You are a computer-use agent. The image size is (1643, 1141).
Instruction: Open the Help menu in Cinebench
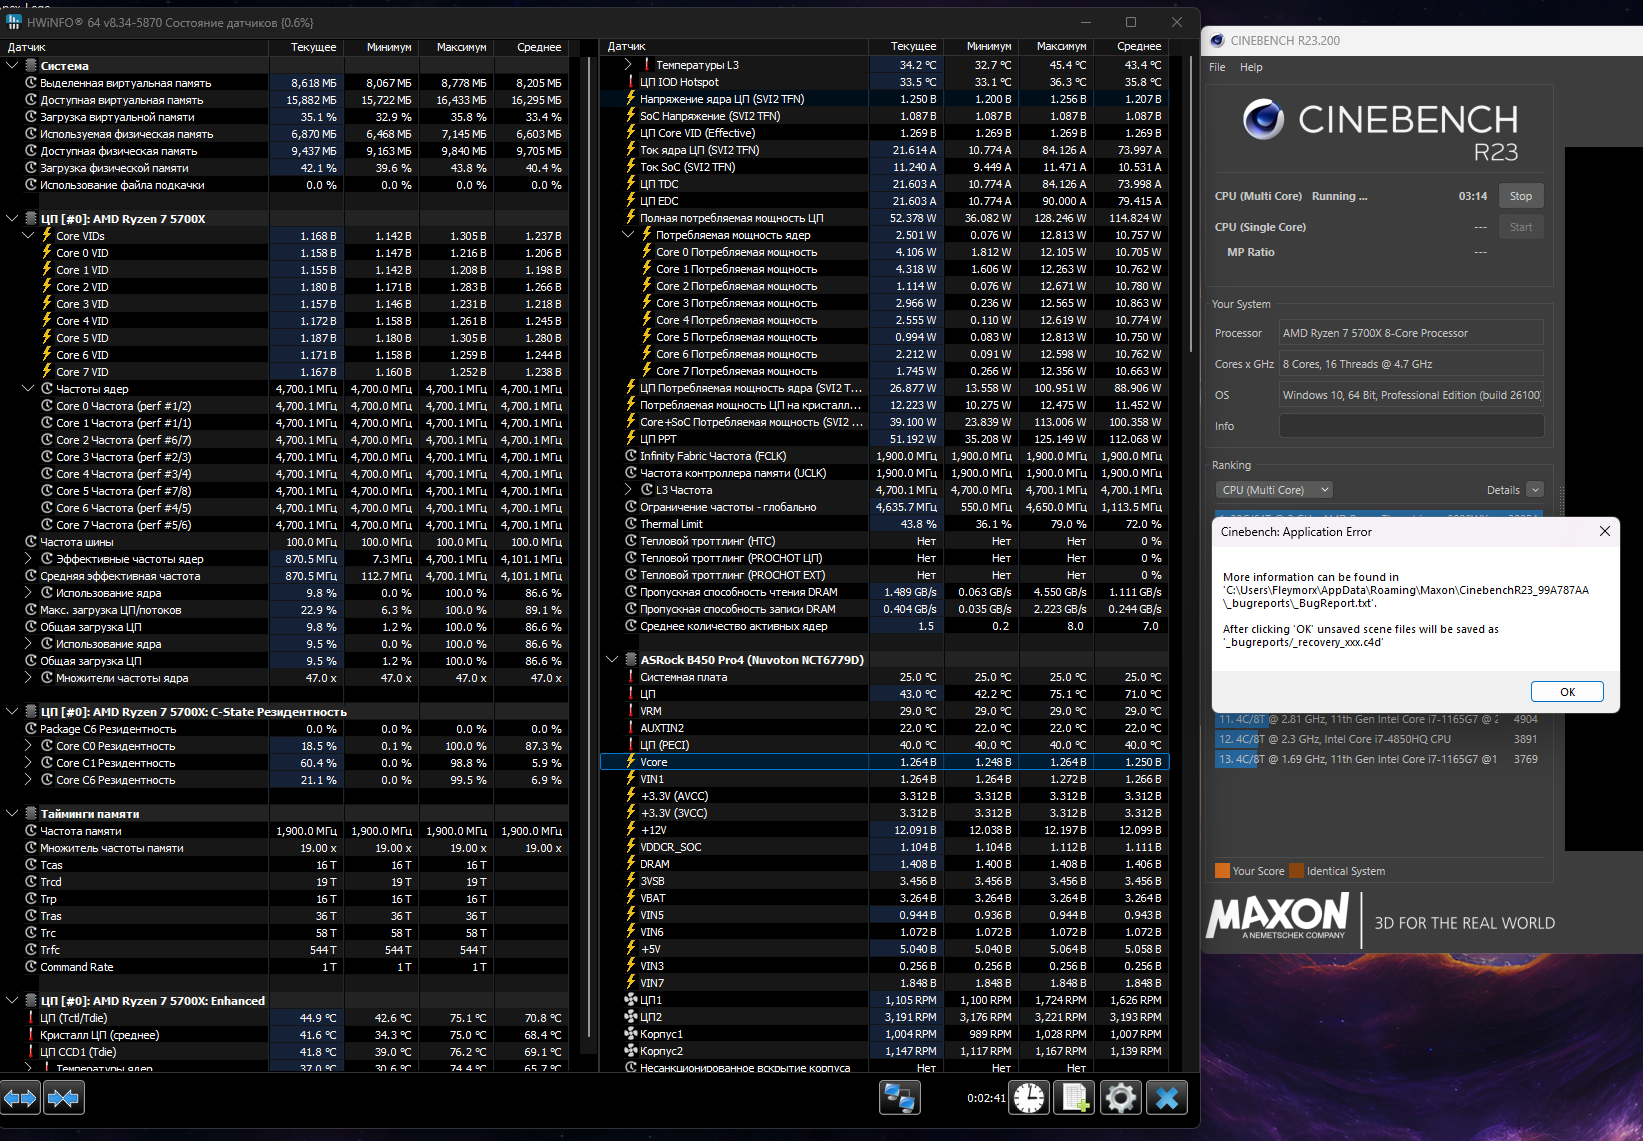pos(1251,68)
